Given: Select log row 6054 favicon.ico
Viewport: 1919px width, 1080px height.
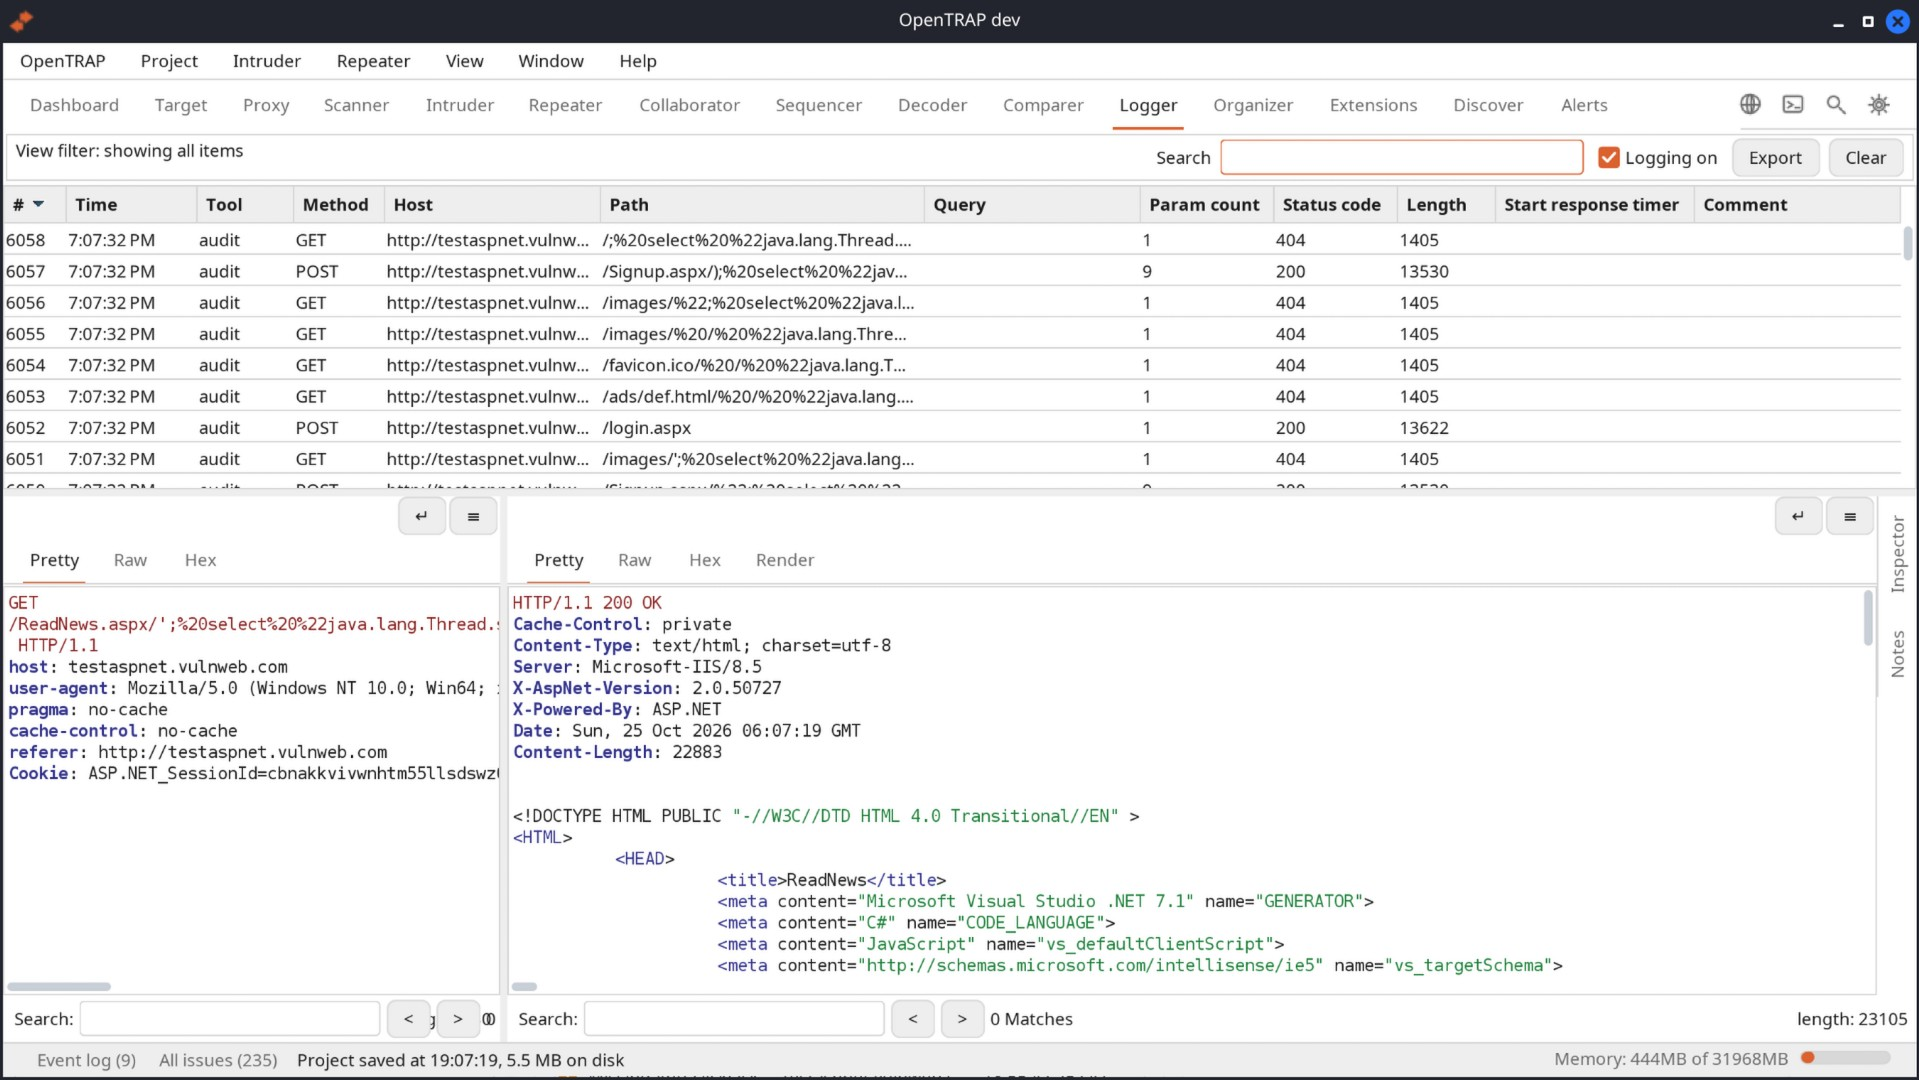Looking at the screenshot, I should (x=952, y=365).
